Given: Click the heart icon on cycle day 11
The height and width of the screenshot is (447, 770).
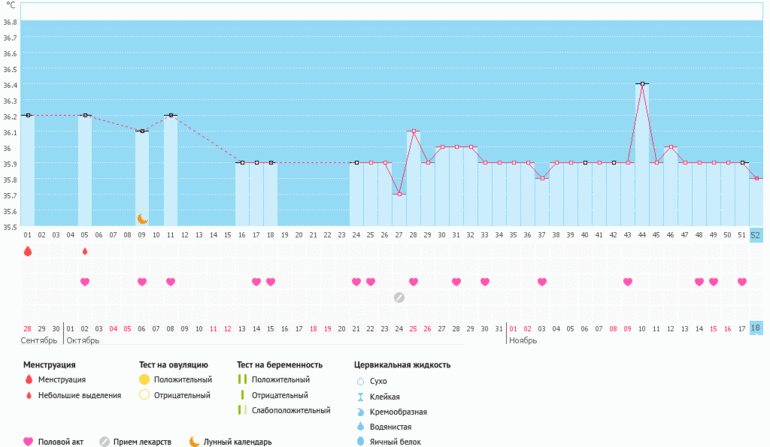Looking at the screenshot, I should 171,282.
